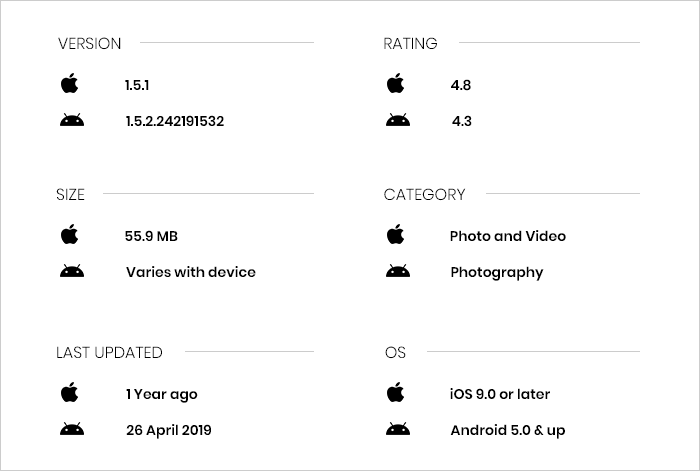The height and width of the screenshot is (471, 700).
Task: Select the iOS version number 1.5.1
Action: 137,85
